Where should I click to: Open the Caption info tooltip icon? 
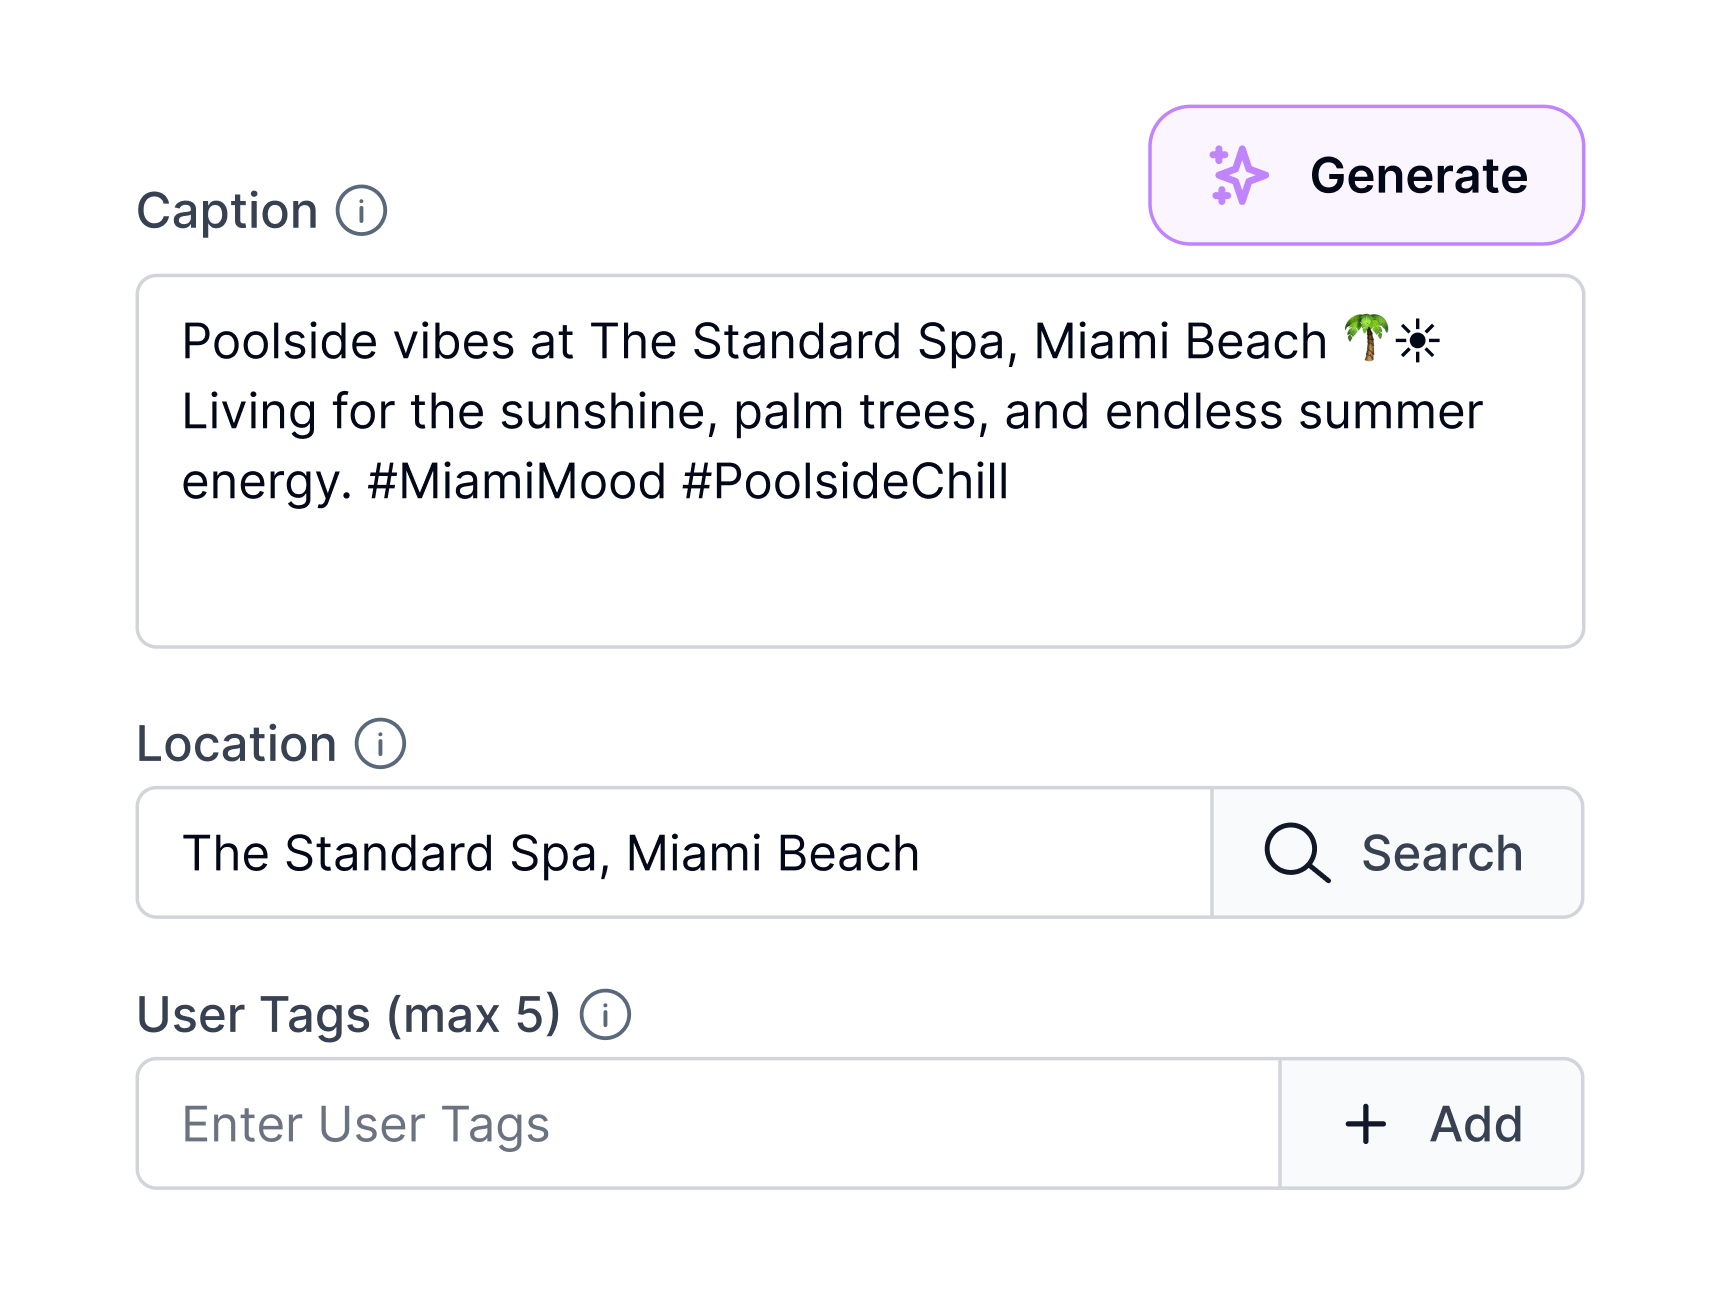click(x=362, y=210)
